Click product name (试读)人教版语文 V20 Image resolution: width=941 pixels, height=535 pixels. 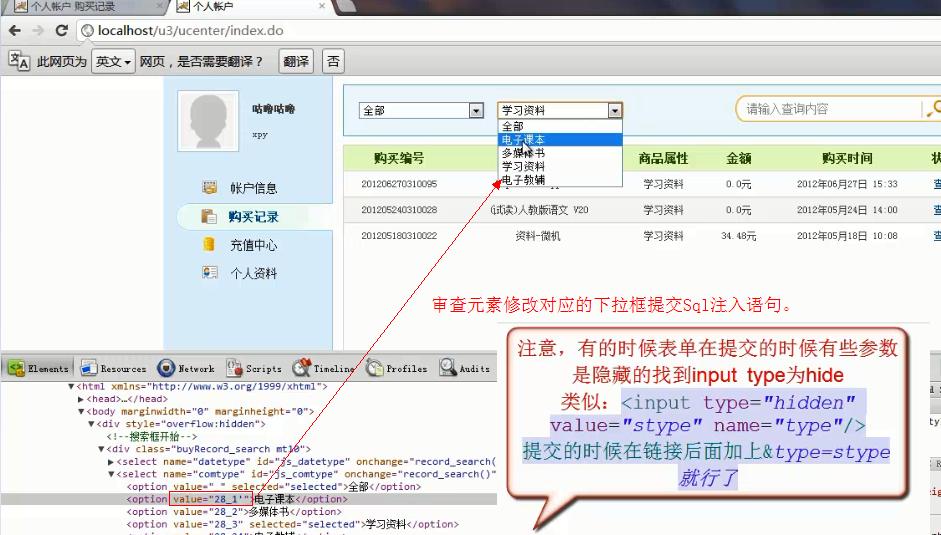pos(539,210)
